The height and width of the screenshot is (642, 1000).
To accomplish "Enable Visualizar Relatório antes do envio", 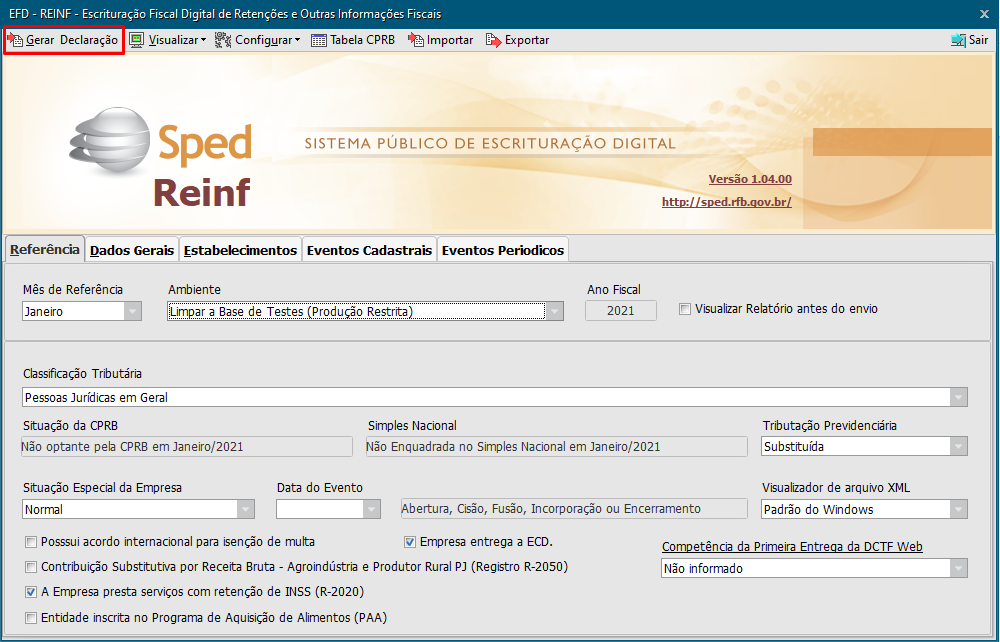I will pos(685,309).
